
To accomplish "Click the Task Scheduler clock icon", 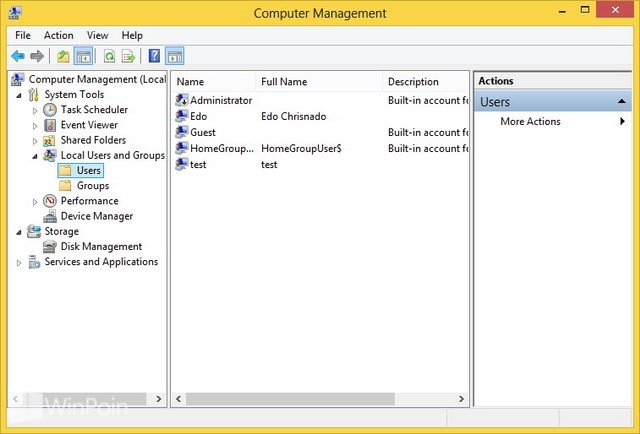I will pos(50,110).
